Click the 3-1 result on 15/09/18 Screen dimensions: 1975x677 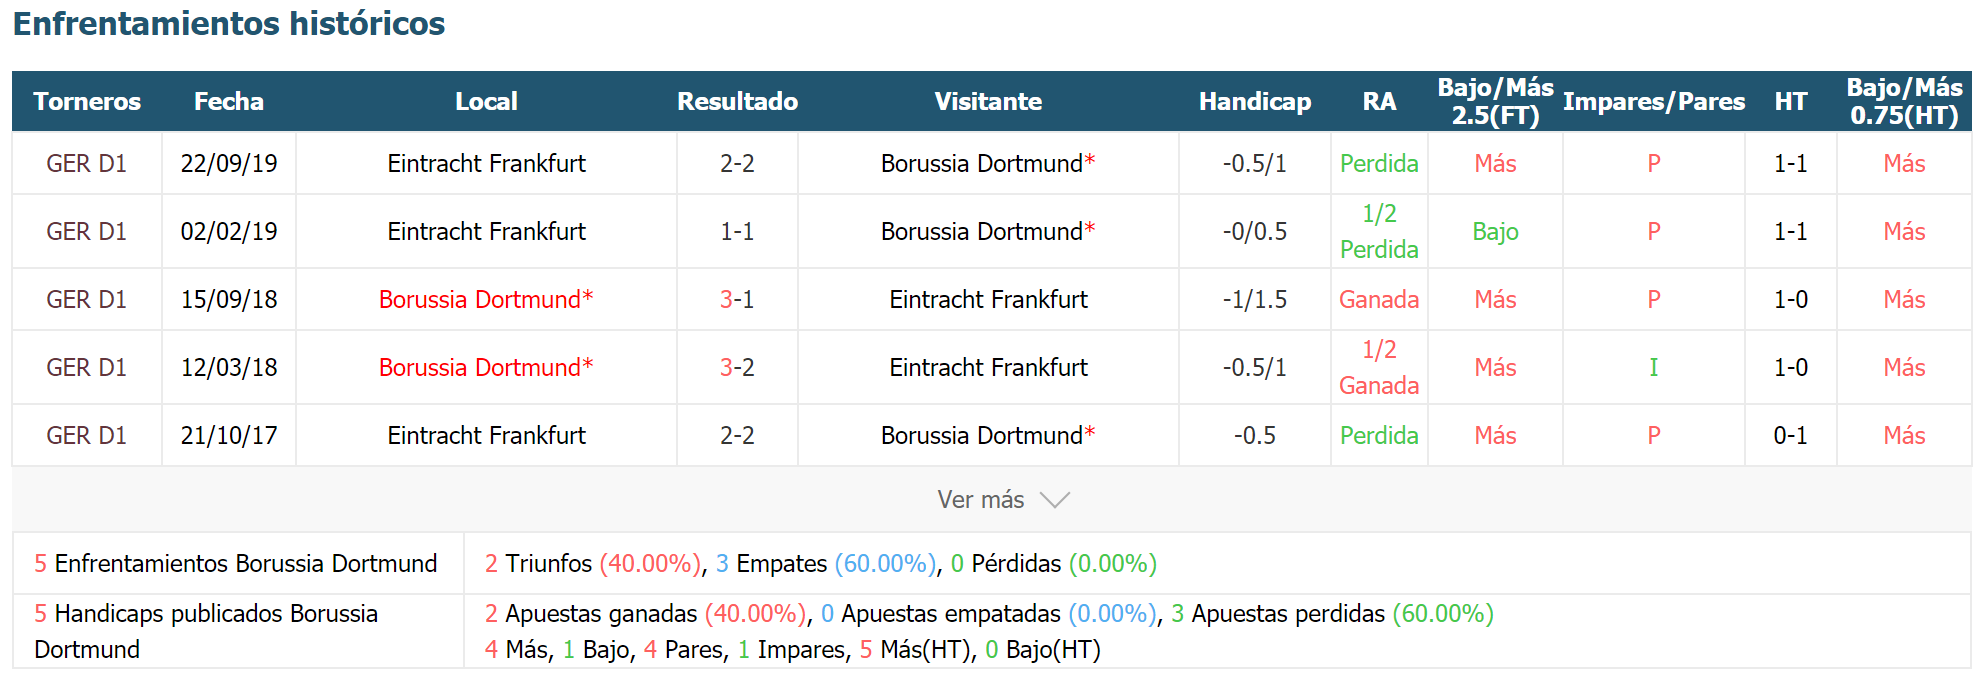click(737, 299)
